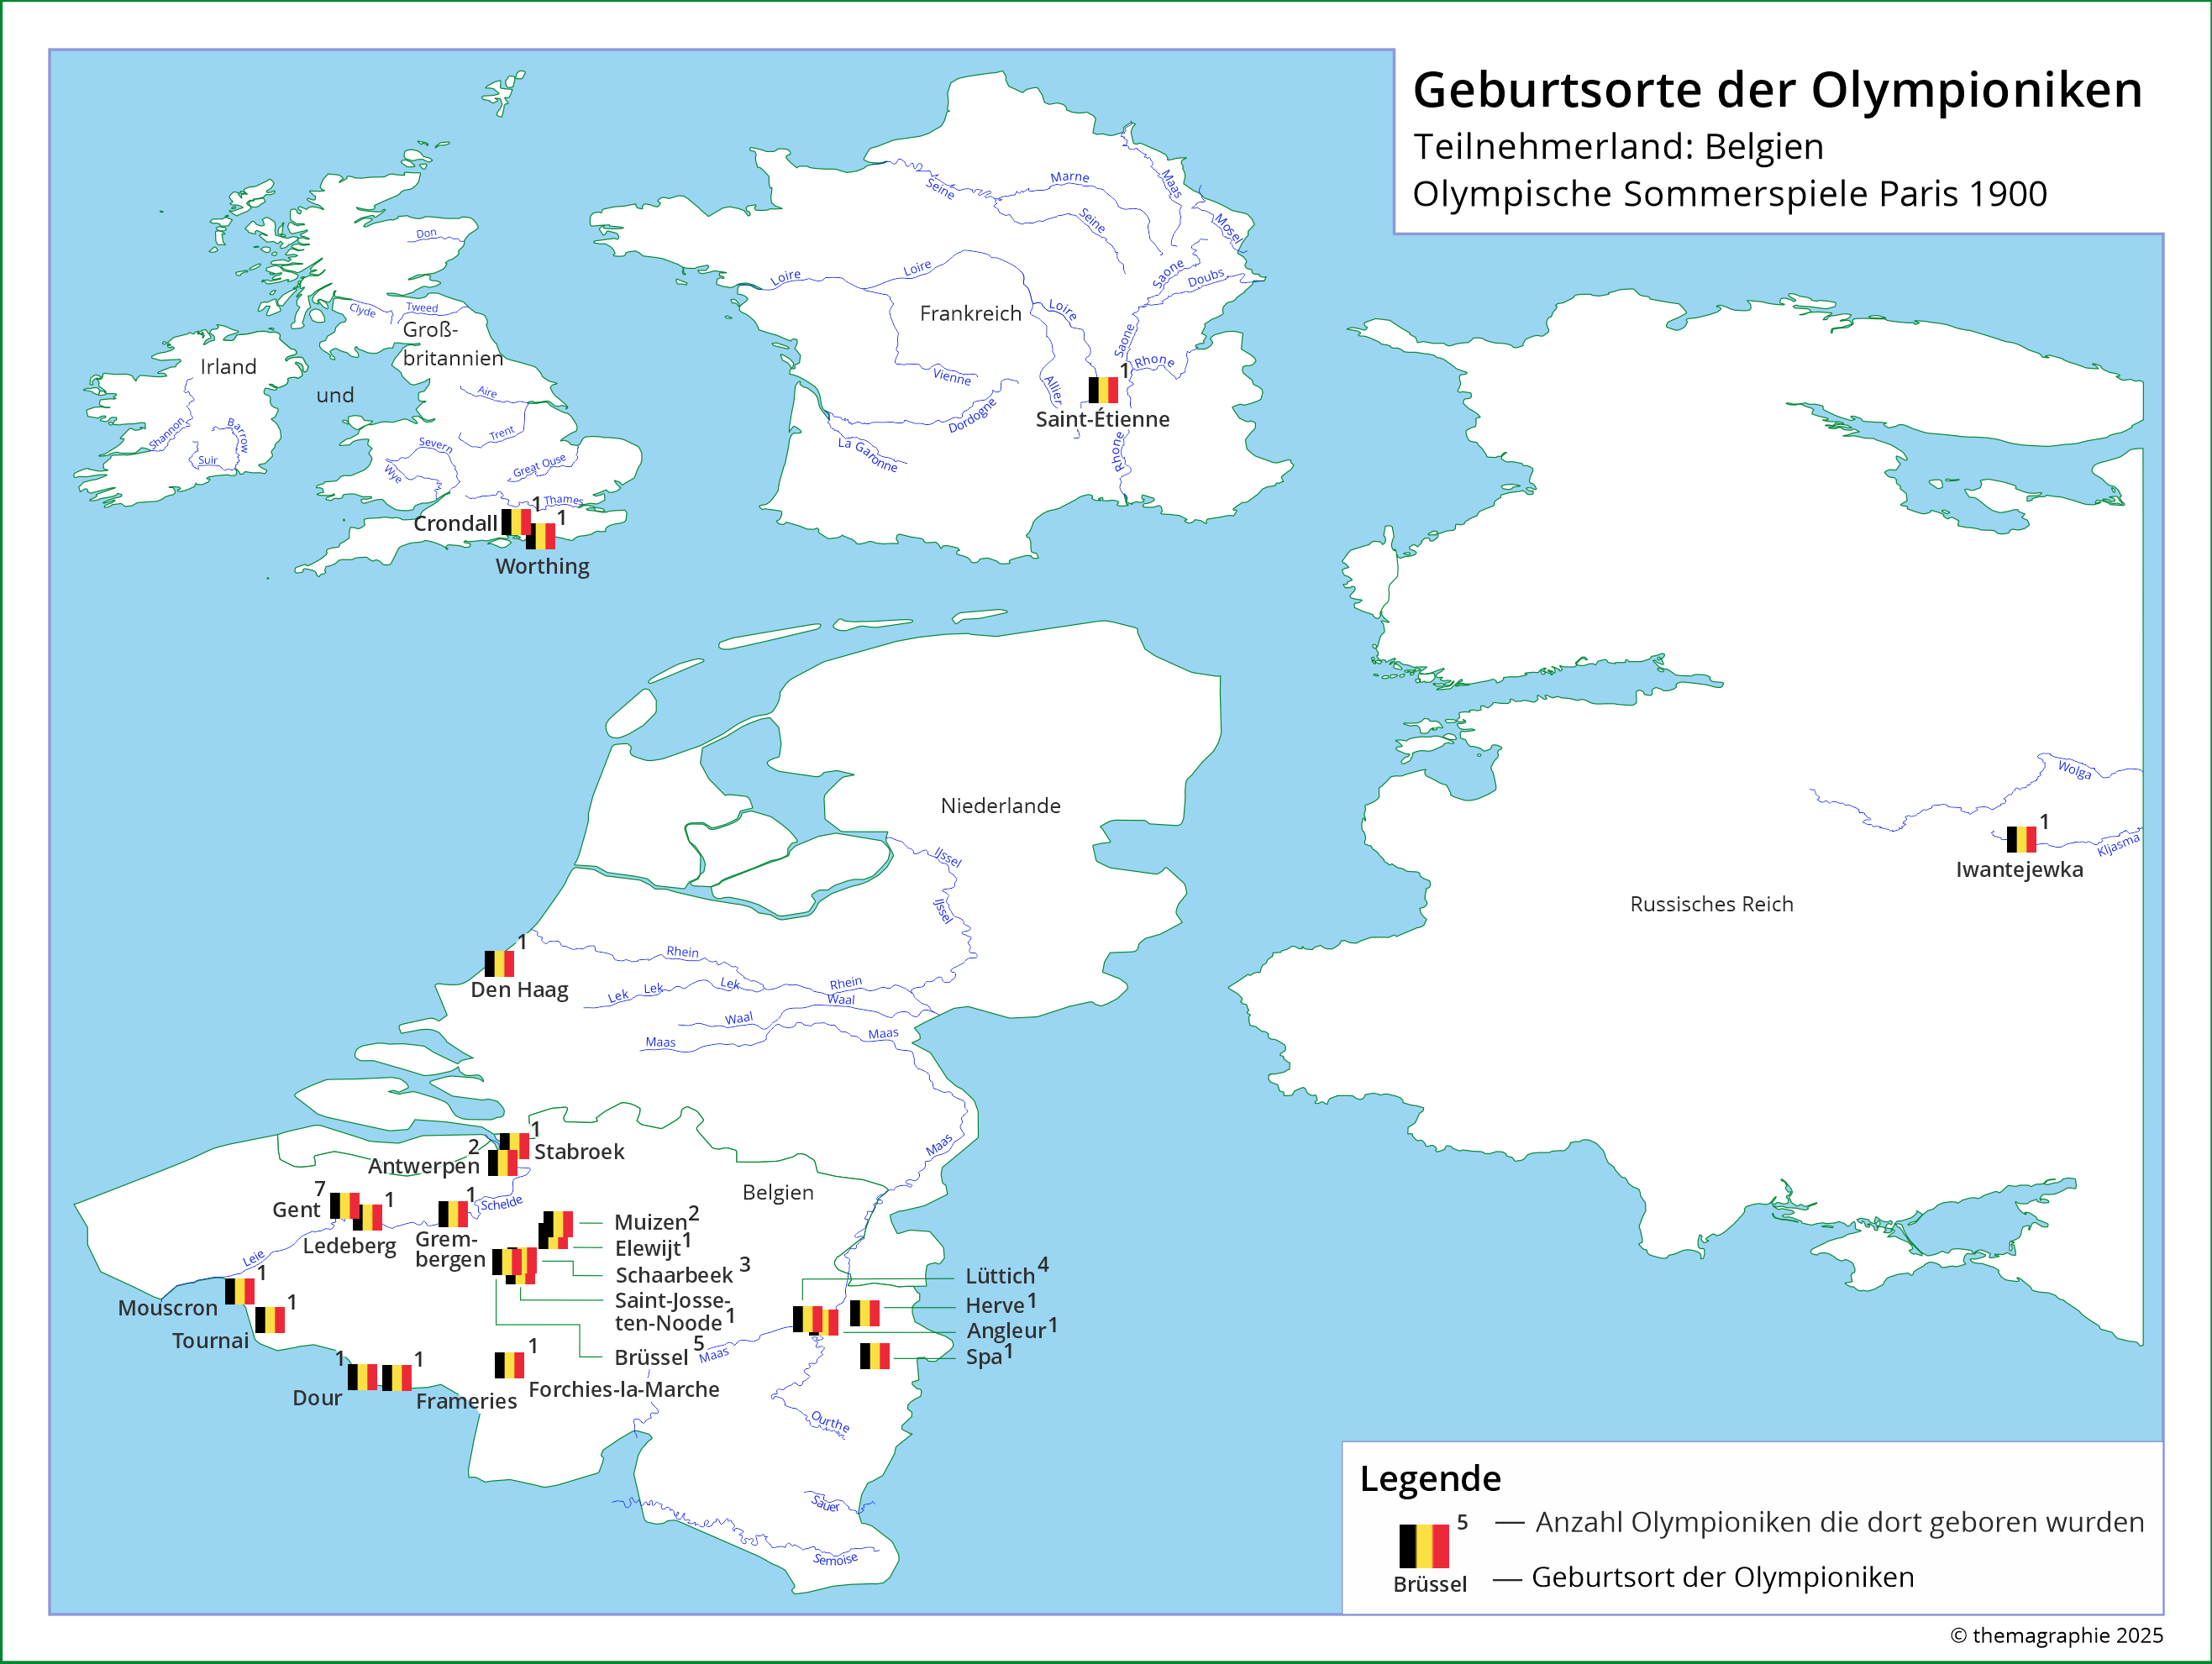The height and width of the screenshot is (1664, 2212).
Task: Click the Worthing flag marker
Action: click(x=541, y=537)
